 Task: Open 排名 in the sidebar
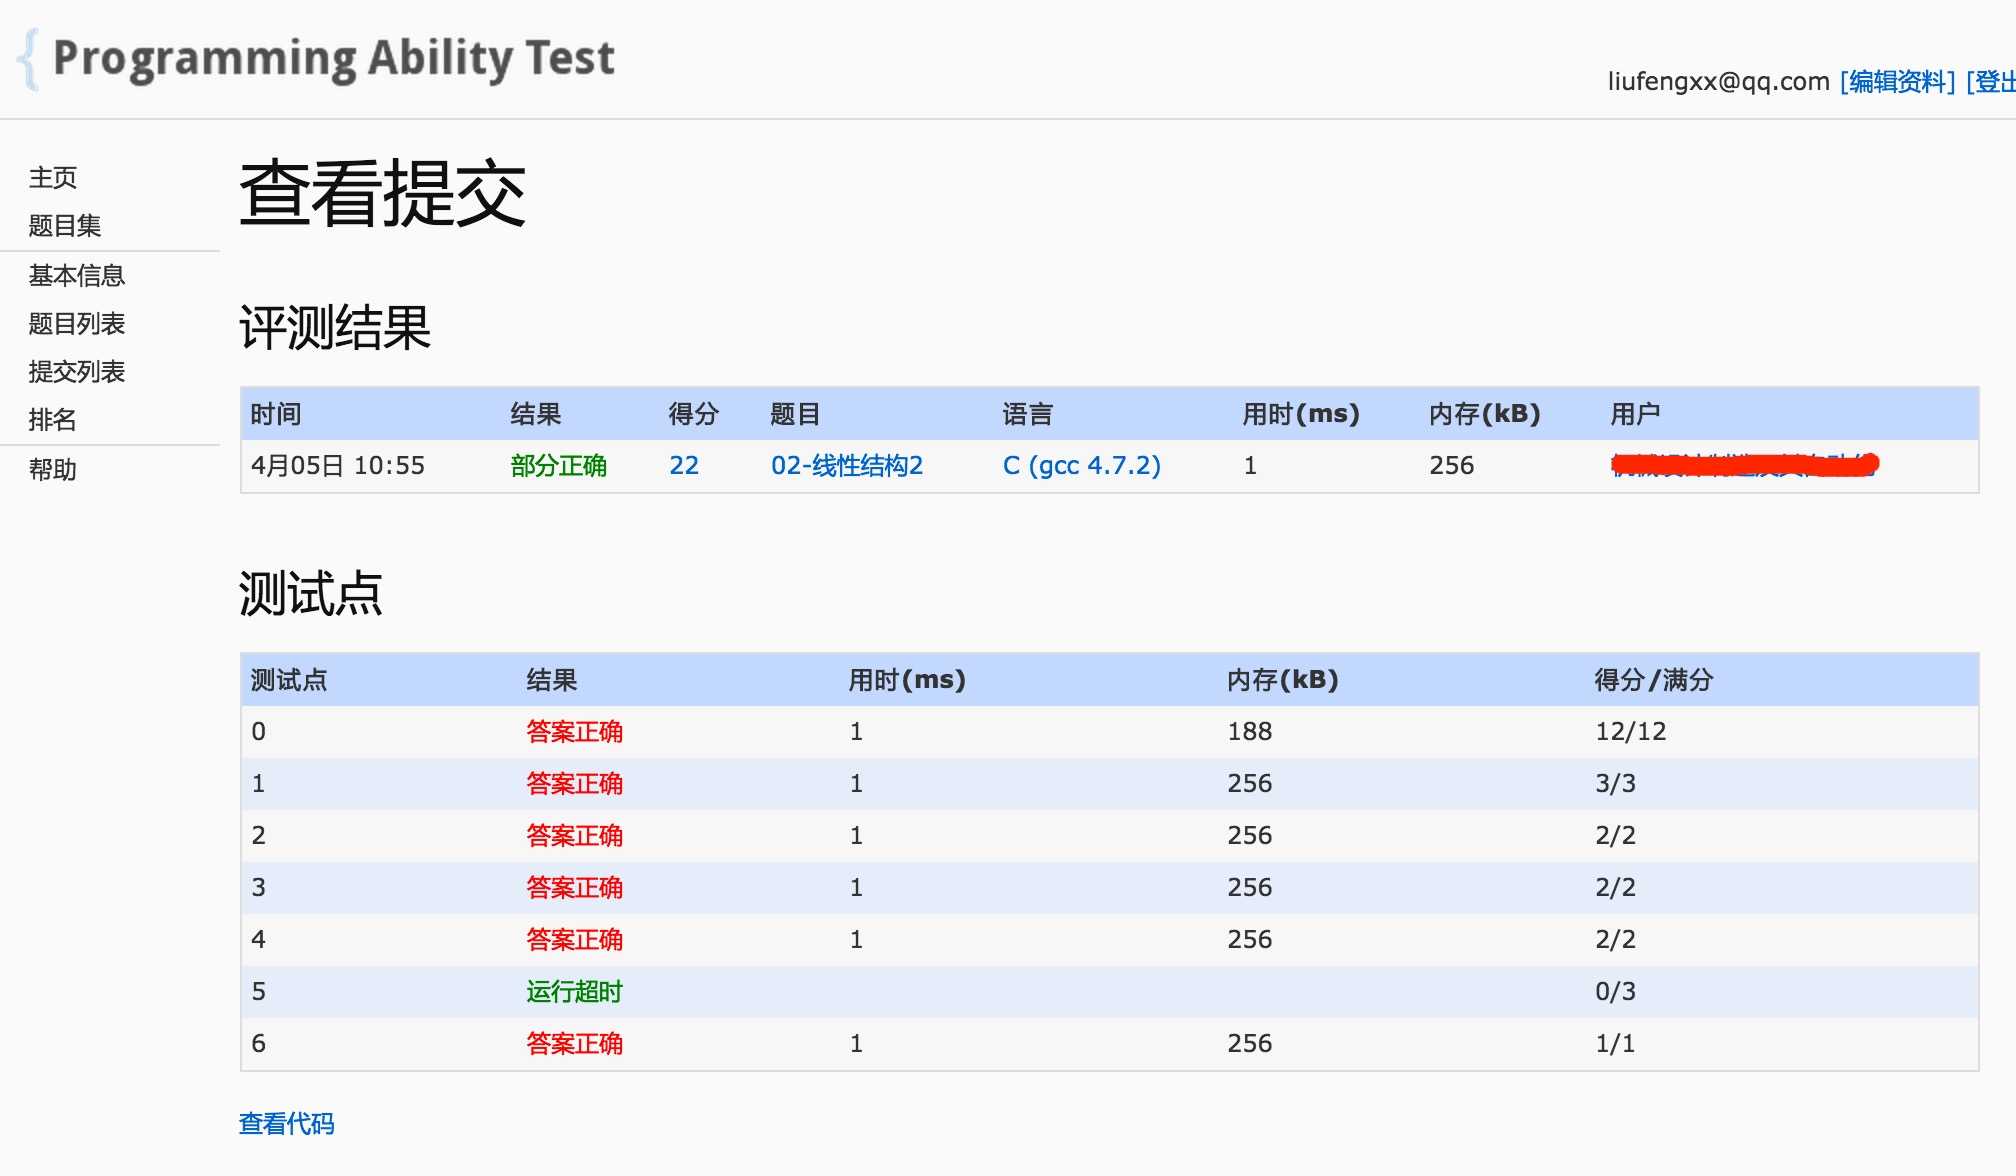53,420
